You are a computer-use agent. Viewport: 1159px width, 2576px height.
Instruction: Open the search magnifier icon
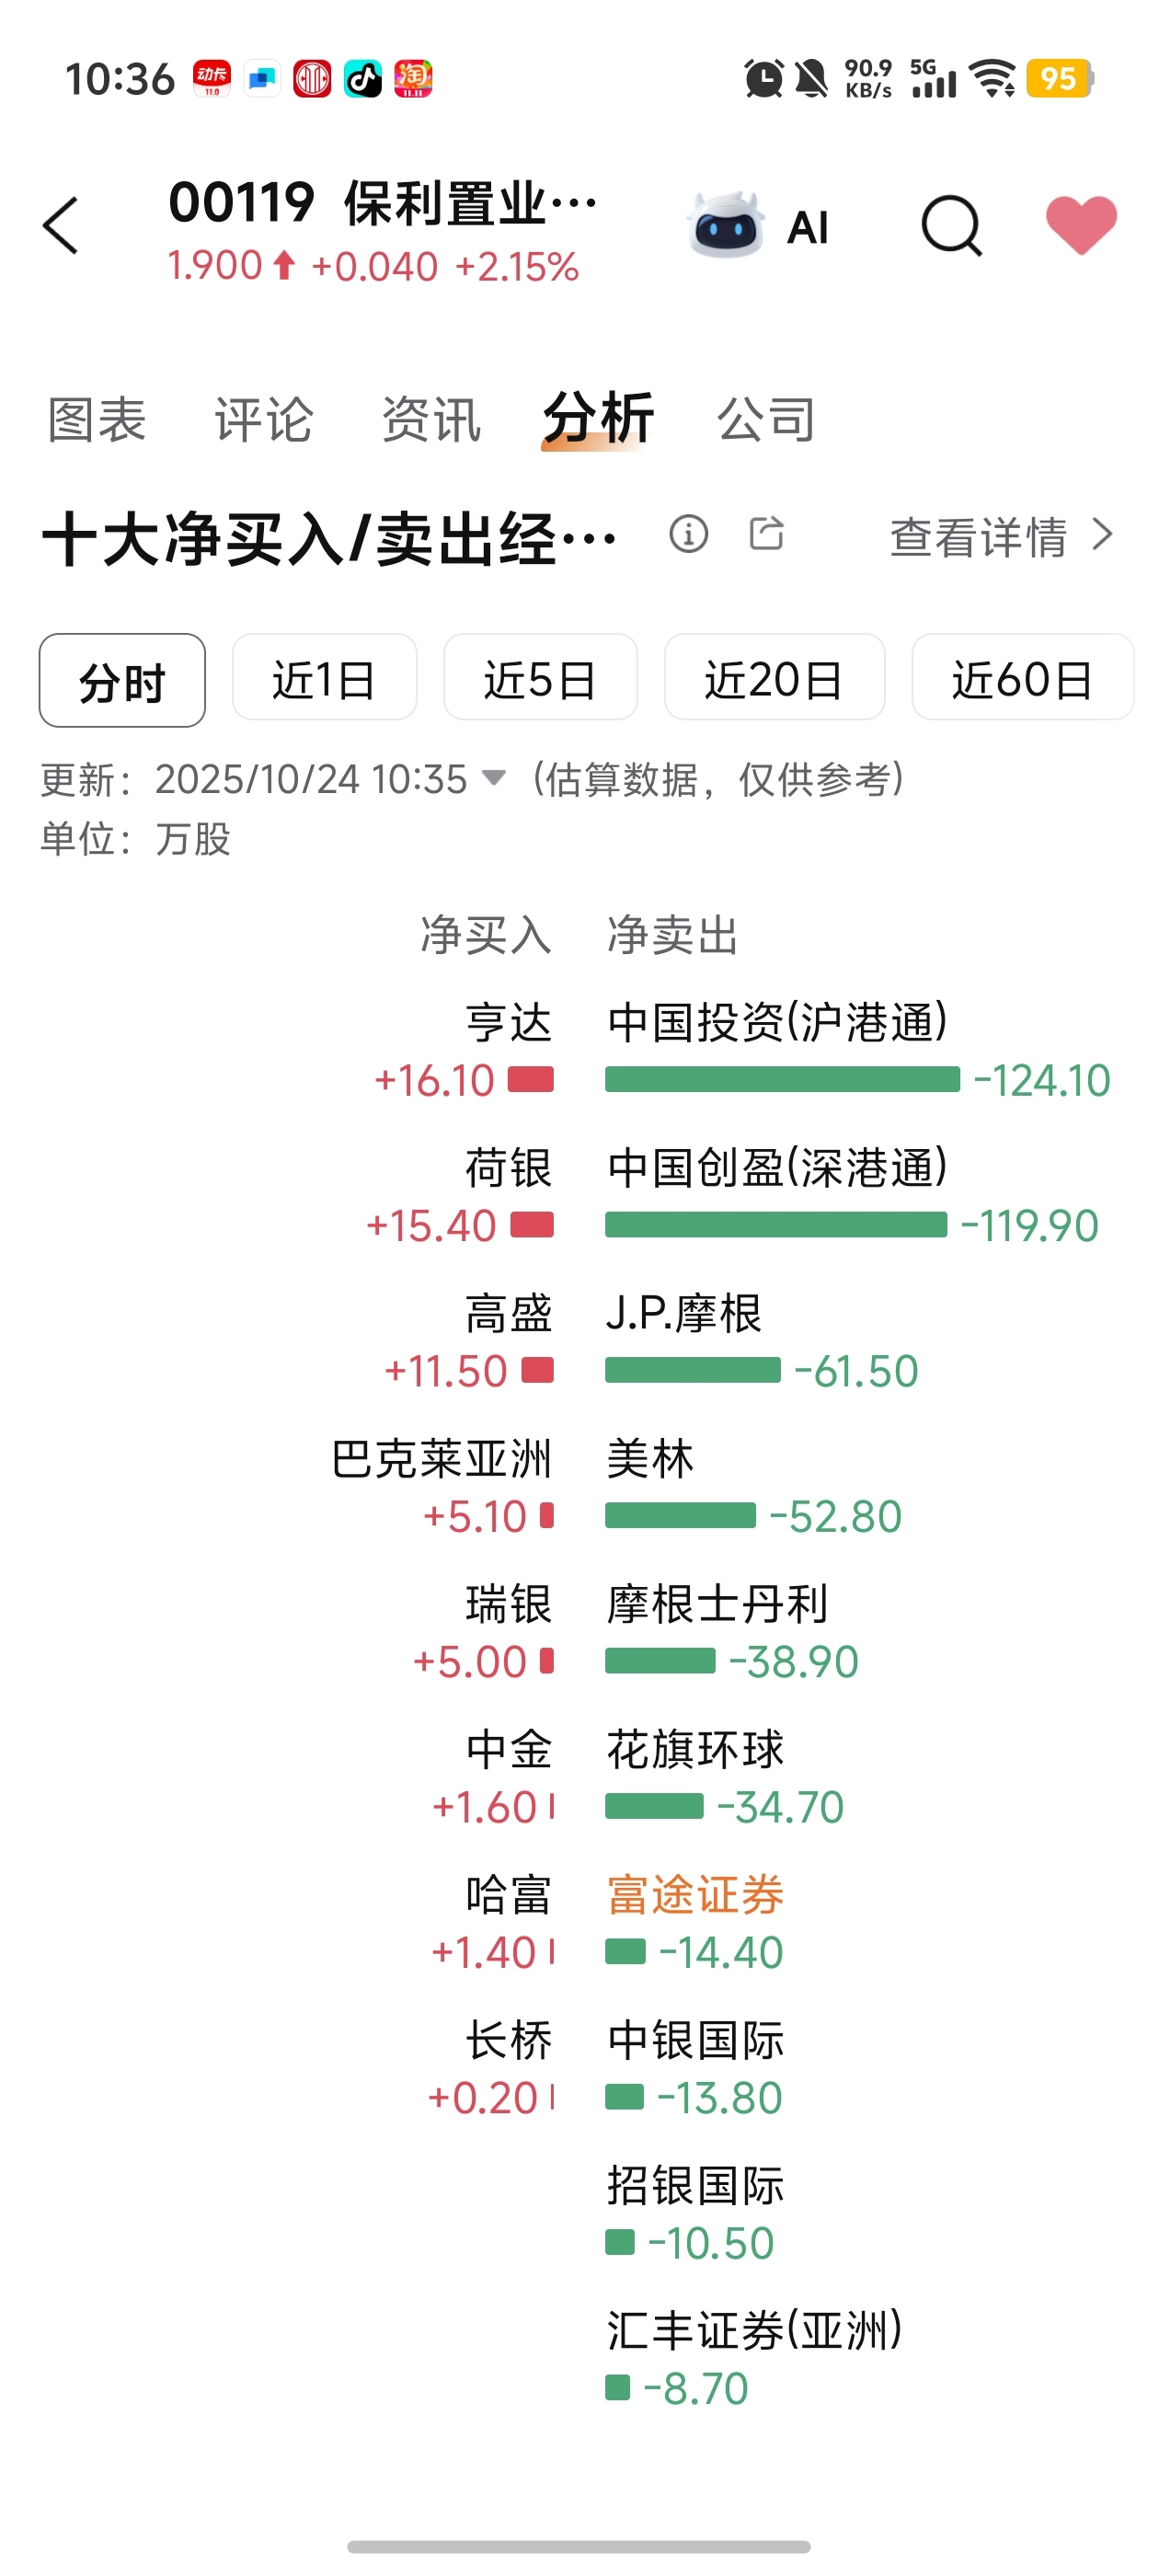pos(951,226)
